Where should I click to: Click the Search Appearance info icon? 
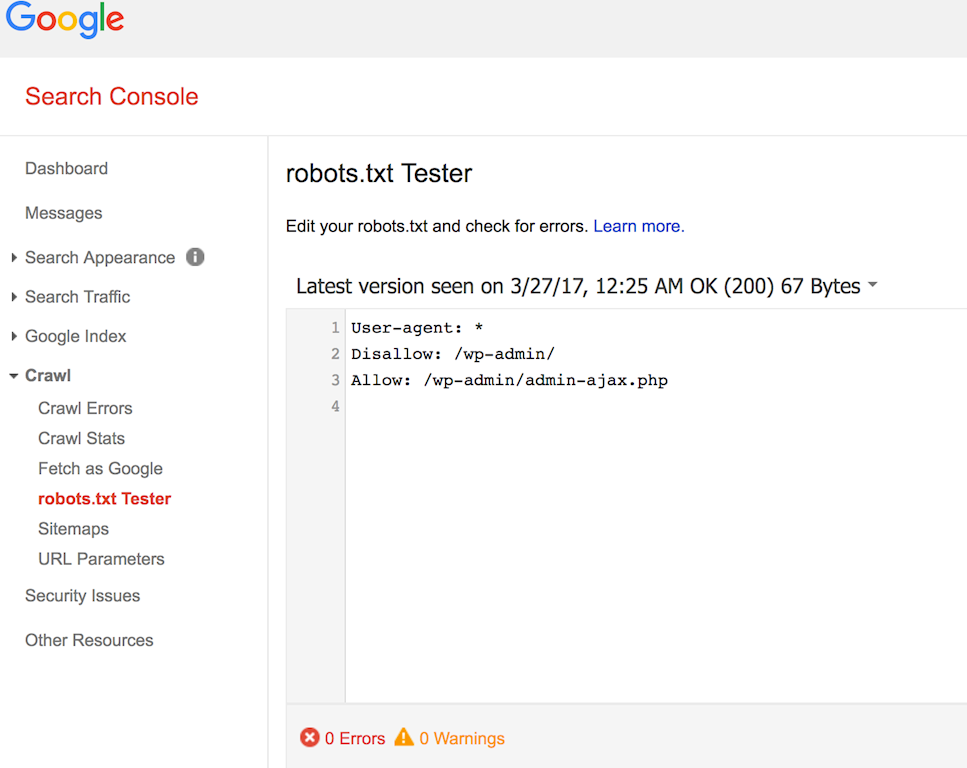click(x=196, y=257)
